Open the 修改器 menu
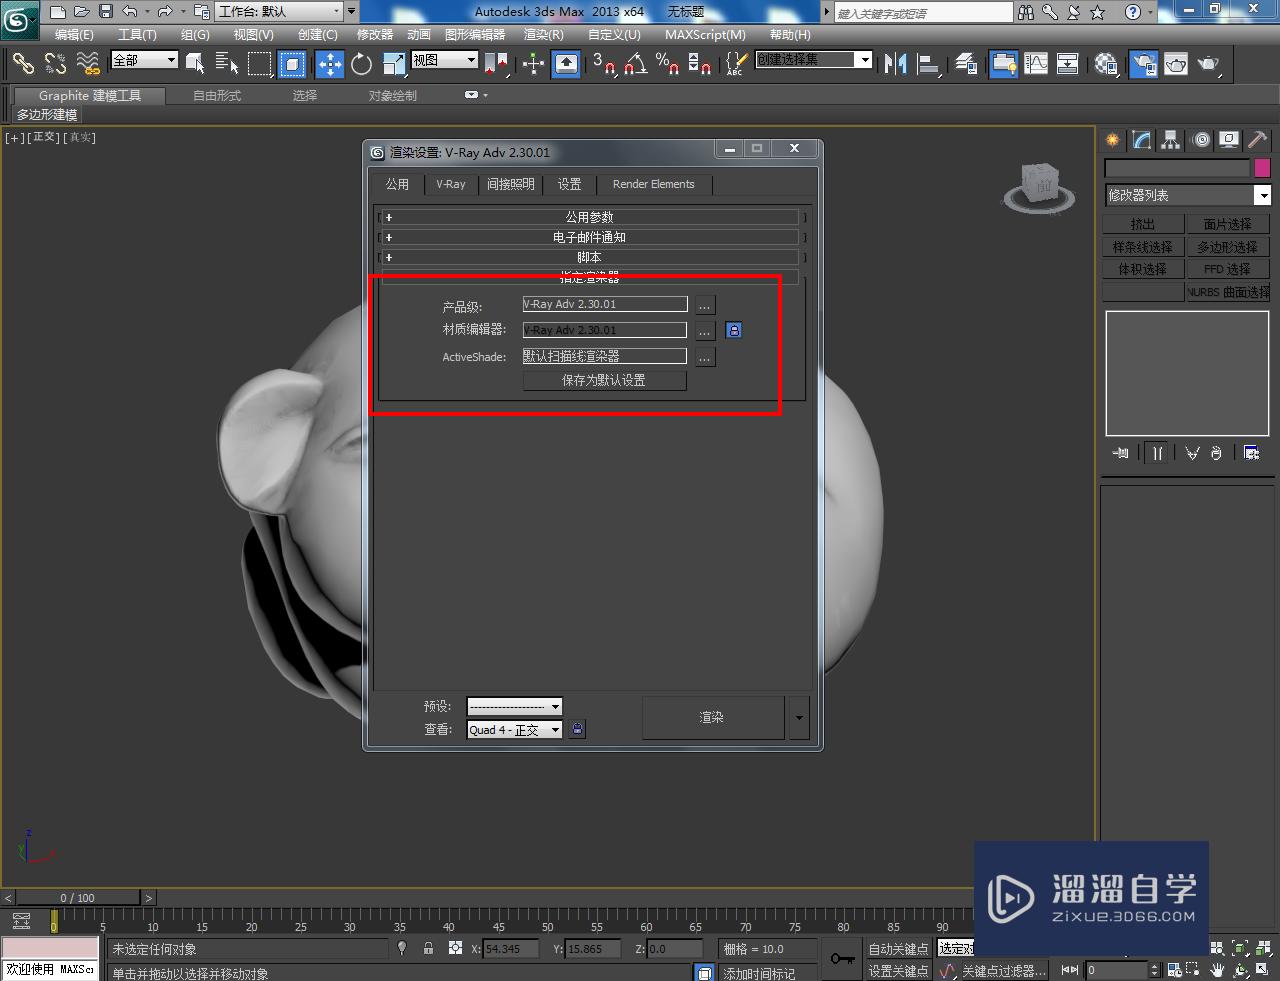This screenshot has height=981, width=1280. coord(375,34)
